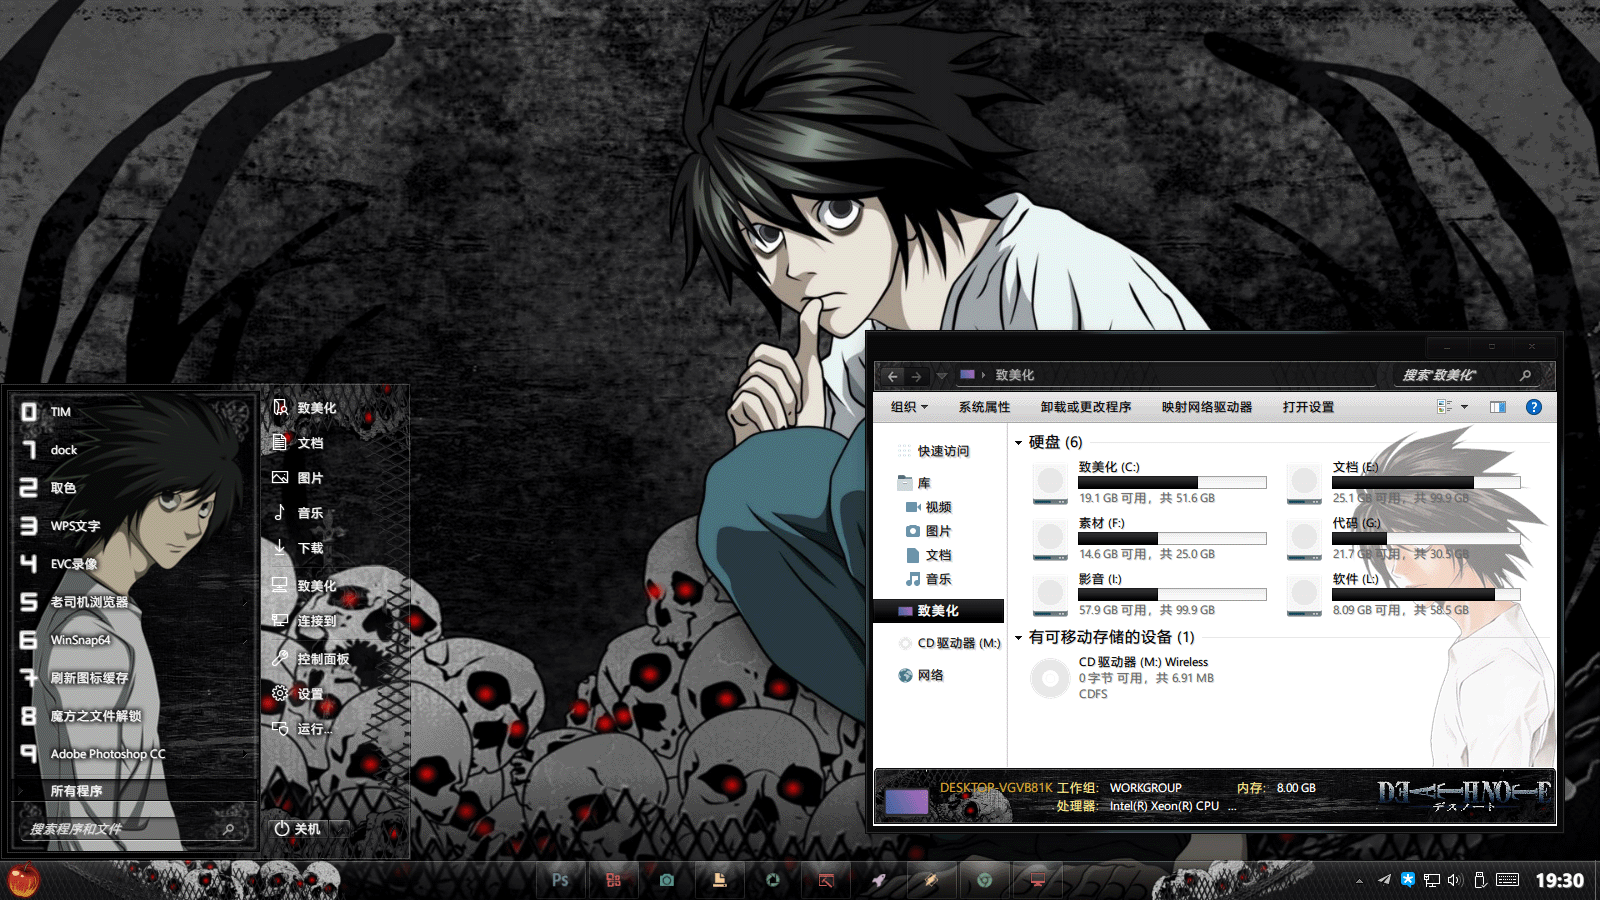Select the 文档 (E:) drive

[x=1403, y=482]
